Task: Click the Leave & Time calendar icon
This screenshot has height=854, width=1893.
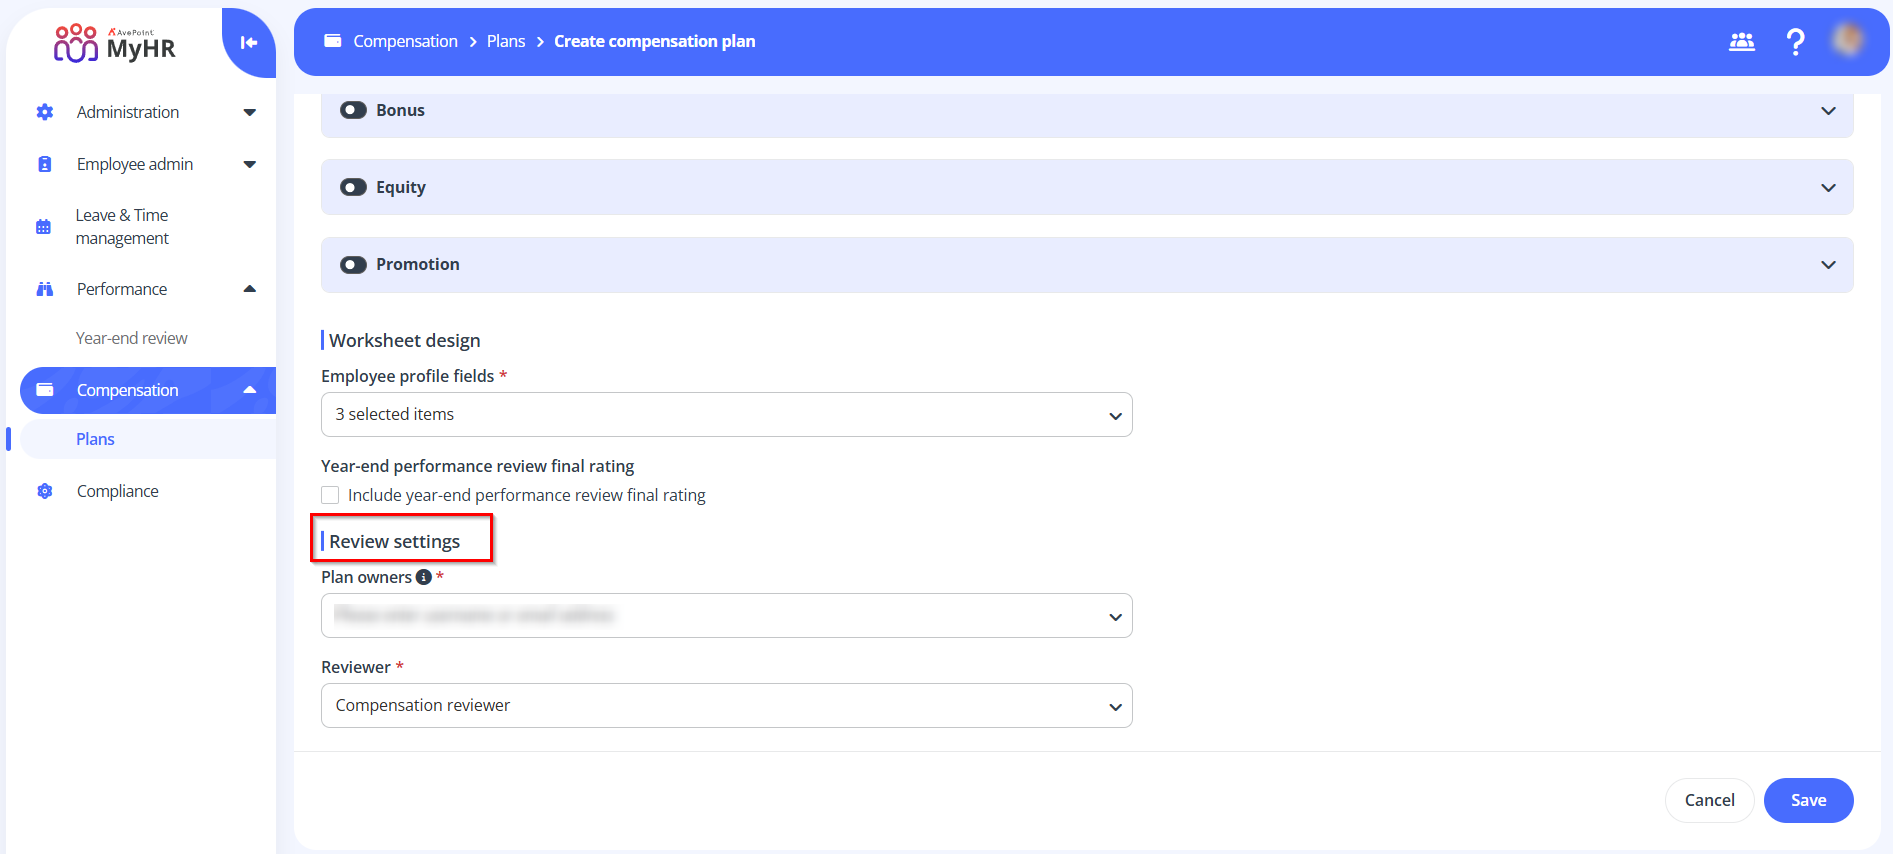Action: 44,227
